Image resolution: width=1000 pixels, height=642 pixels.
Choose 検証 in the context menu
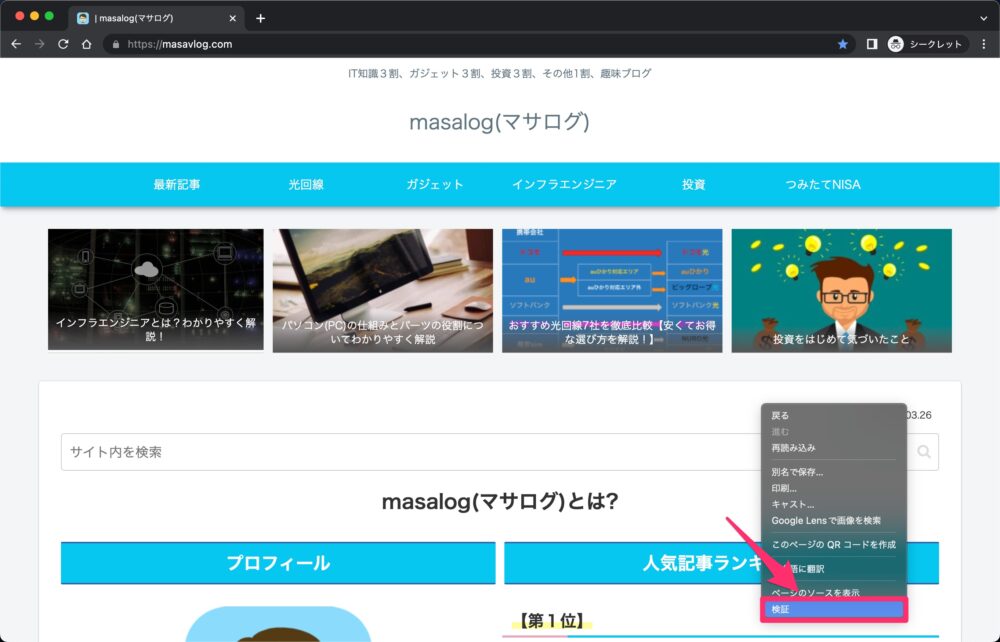(834, 609)
